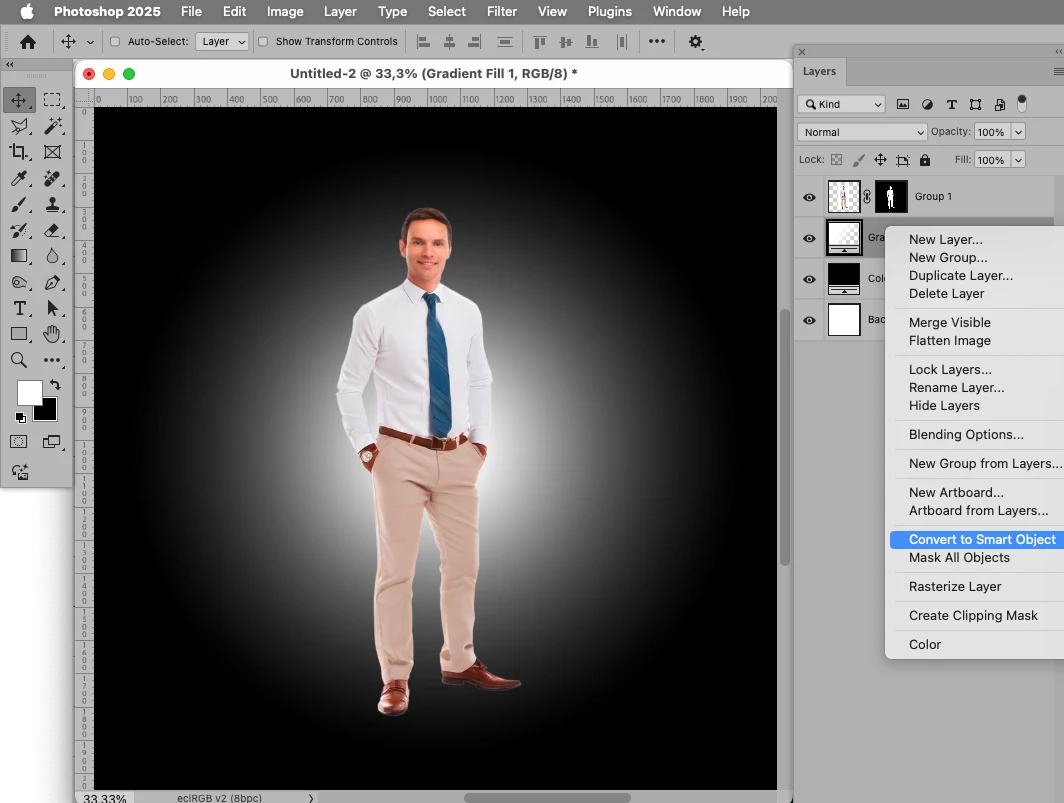Click the lock all layer icon

coord(925,160)
